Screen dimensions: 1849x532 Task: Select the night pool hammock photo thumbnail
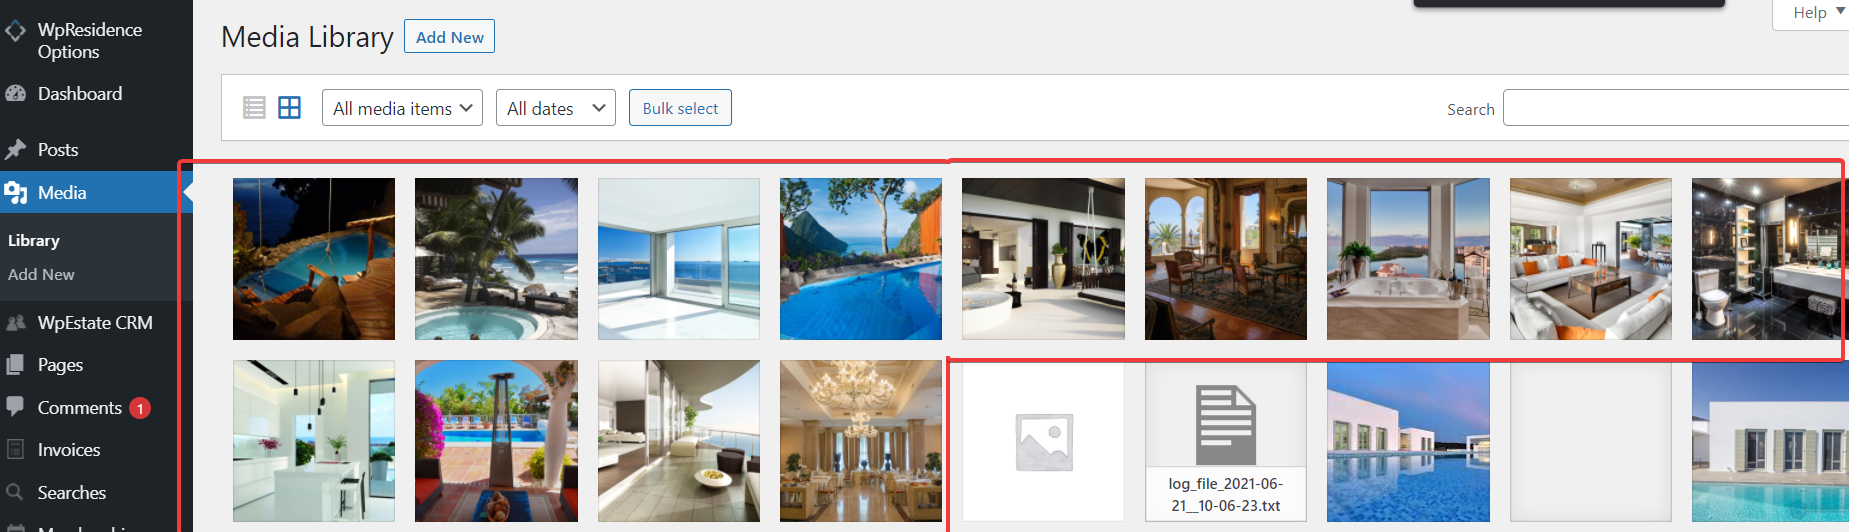[314, 259]
